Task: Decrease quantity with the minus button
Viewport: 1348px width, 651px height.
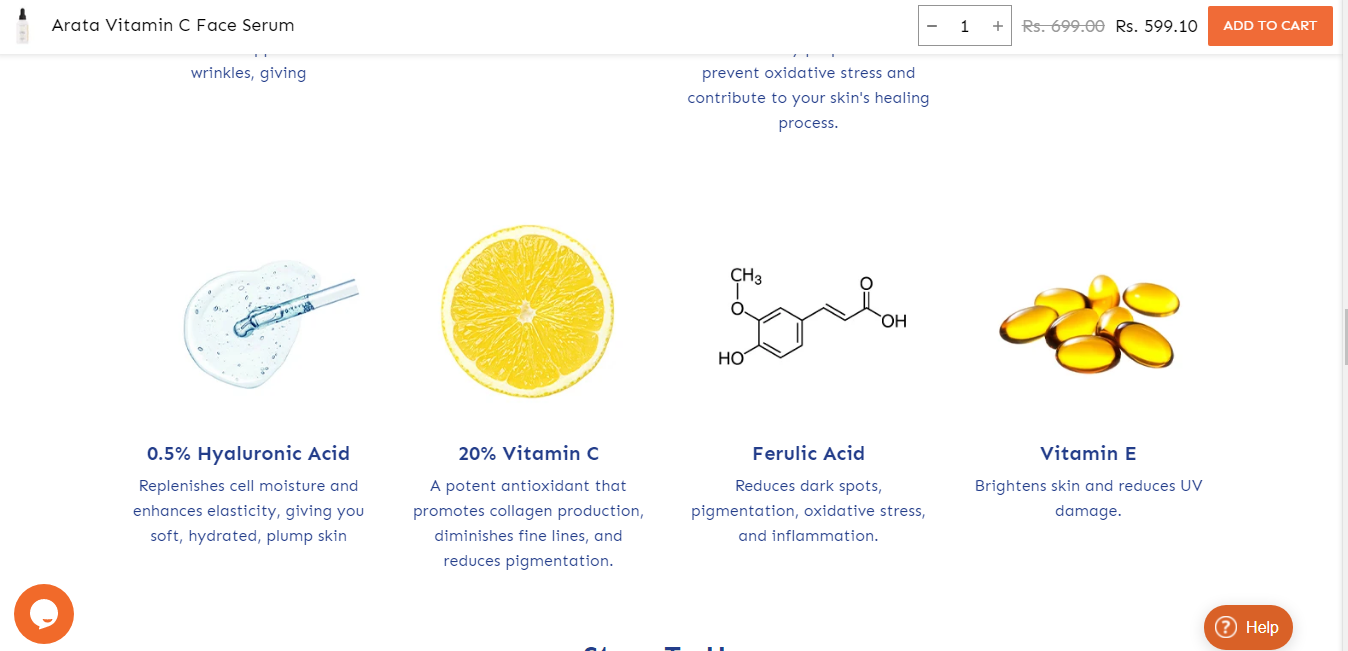Action: click(932, 26)
